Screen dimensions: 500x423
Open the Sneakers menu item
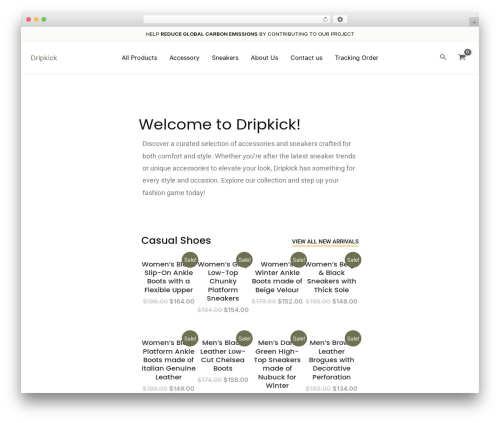pos(225,58)
